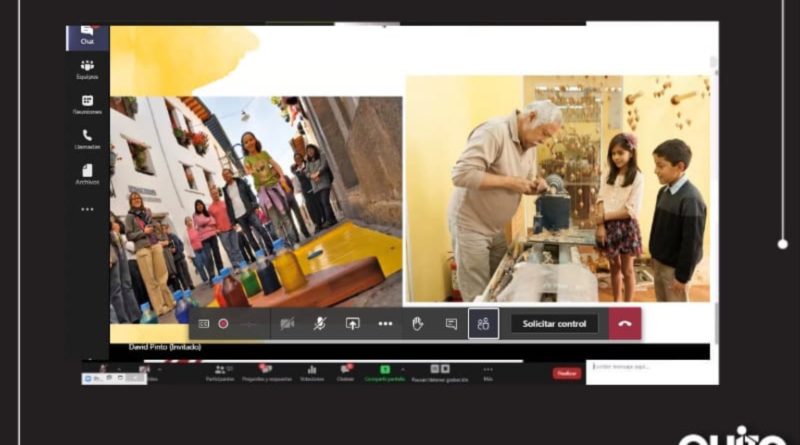The width and height of the screenshot is (800, 445).
Task: Show the meeting conversation panel
Action: tap(451, 324)
